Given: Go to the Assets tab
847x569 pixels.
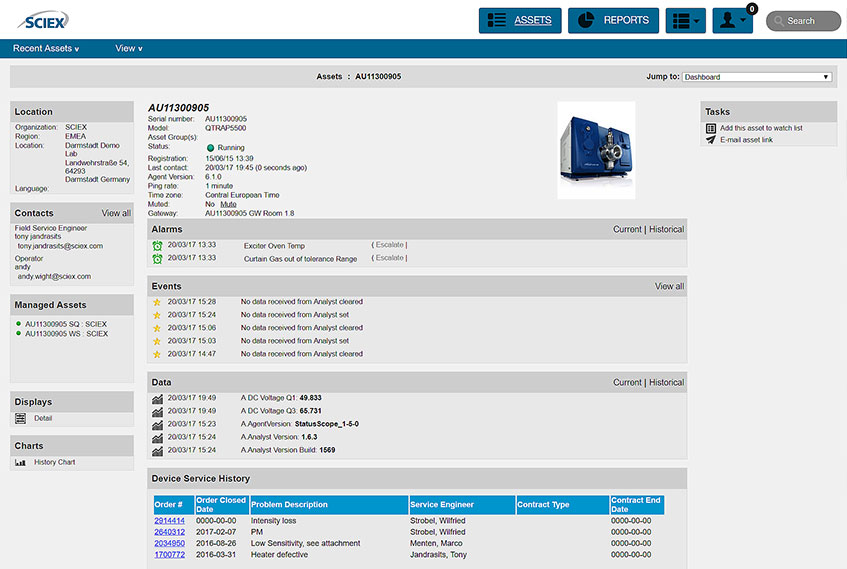Looking at the screenshot, I should 520,21.
